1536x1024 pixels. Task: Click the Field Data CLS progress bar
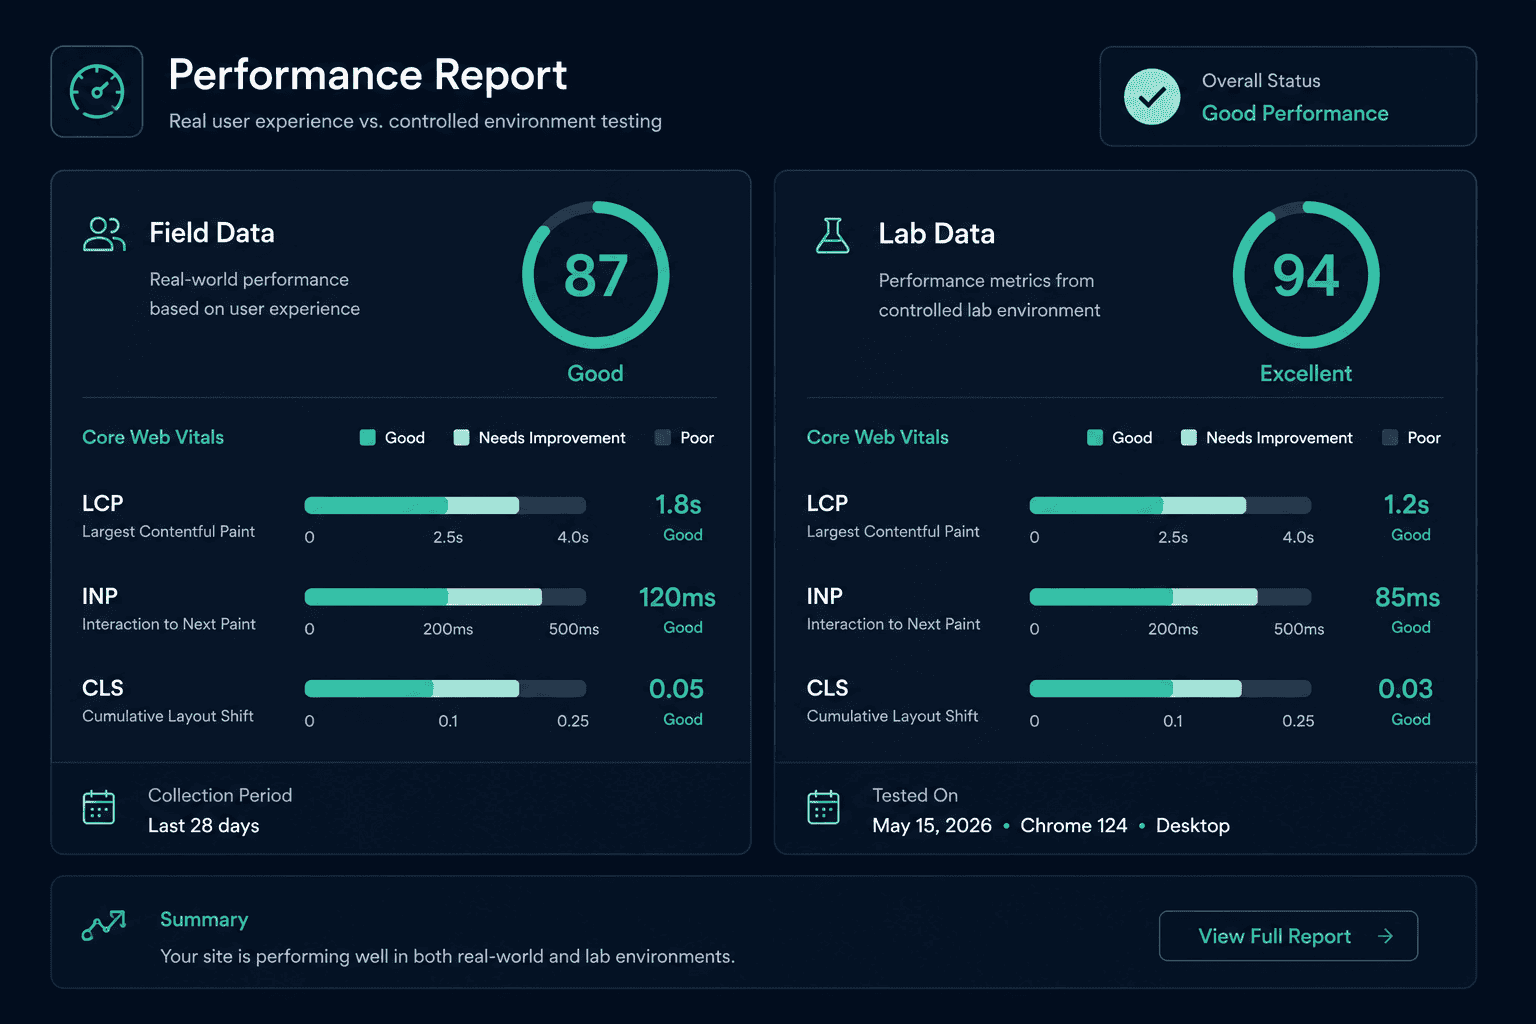click(x=445, y=689)
